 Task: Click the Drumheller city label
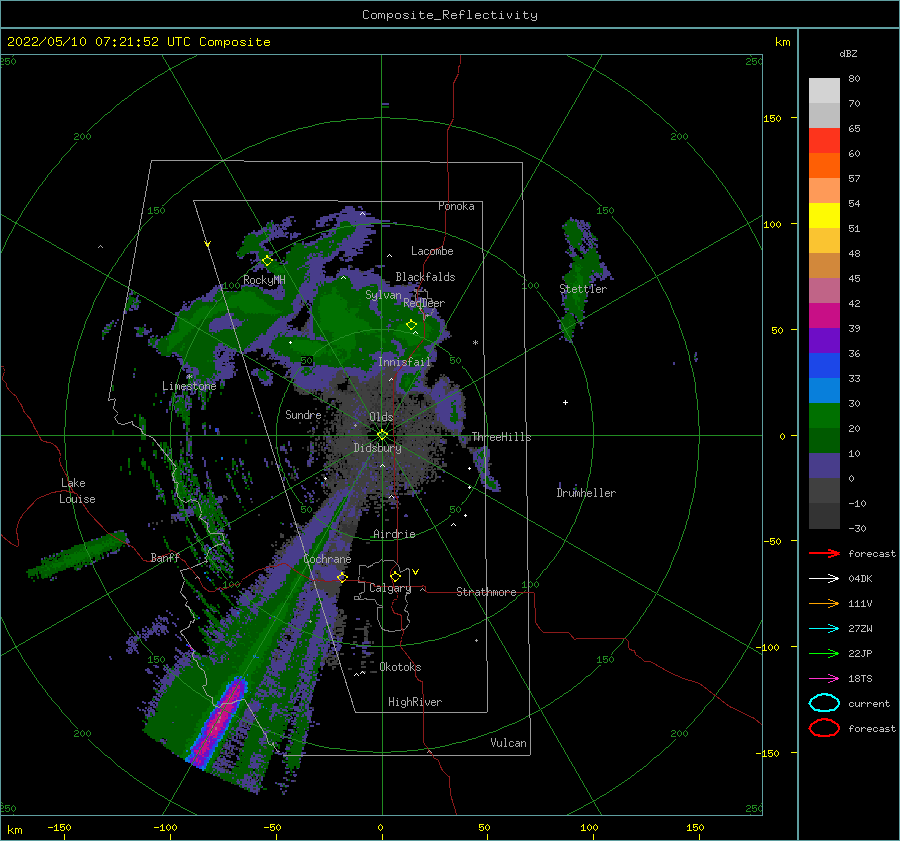[x=586, y=493]
